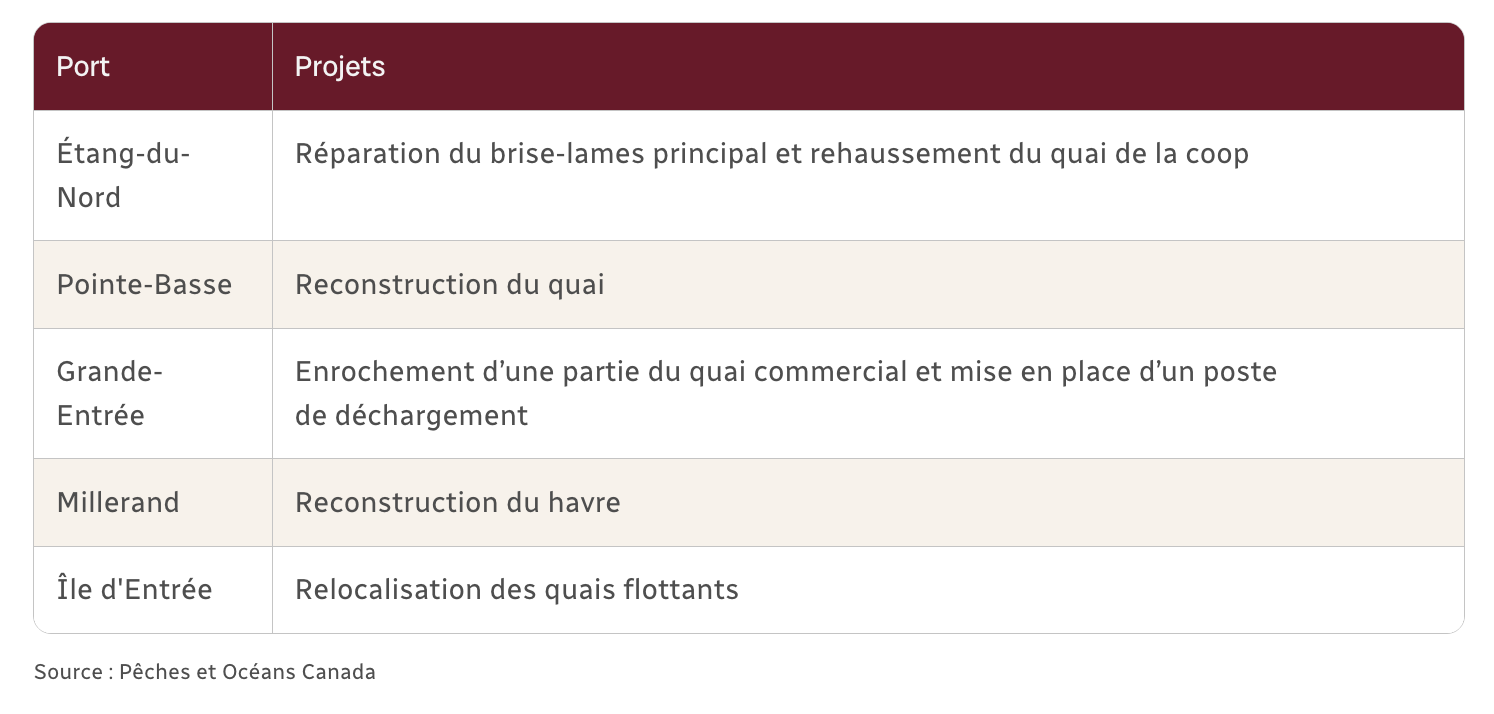This screenshot has height=714, width=1494.
Task: Click the word Nord in first row
Action: (89, 198)
